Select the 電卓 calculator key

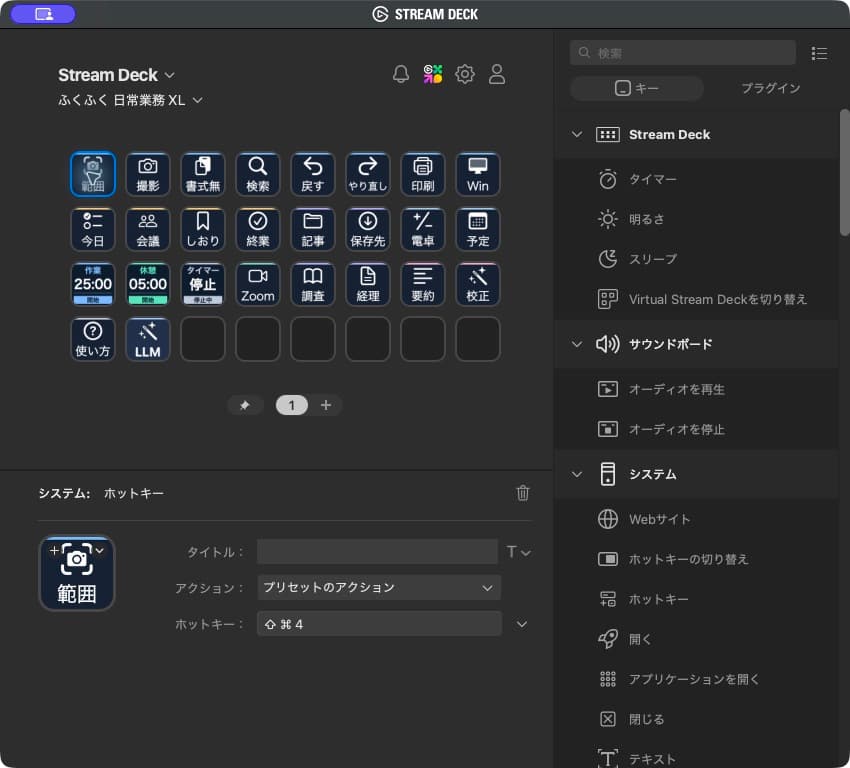(x=423, y=229)
